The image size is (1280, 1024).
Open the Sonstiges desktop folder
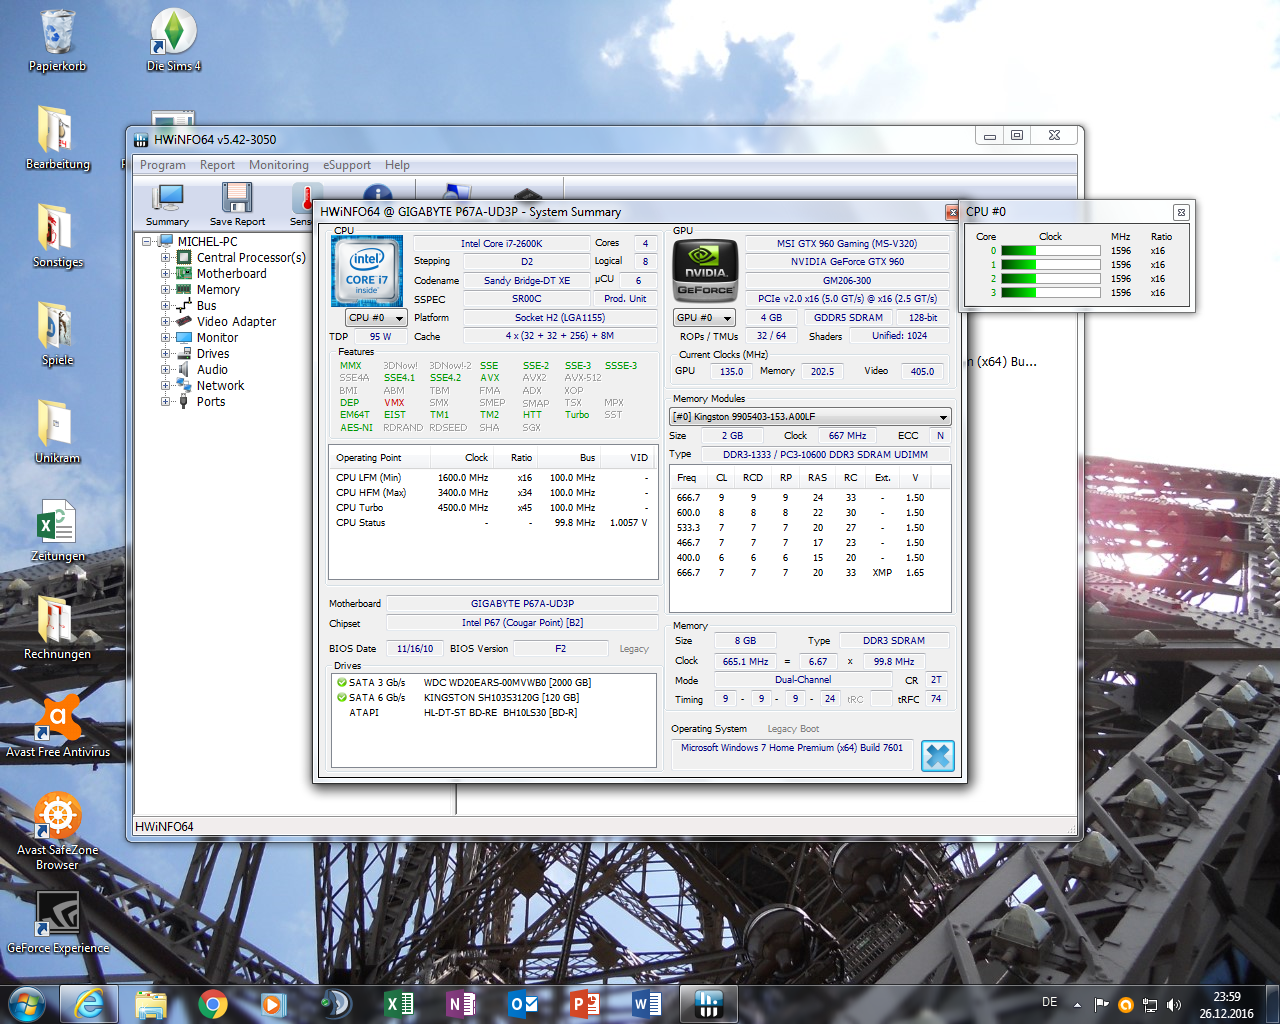[x=58, y=236]
